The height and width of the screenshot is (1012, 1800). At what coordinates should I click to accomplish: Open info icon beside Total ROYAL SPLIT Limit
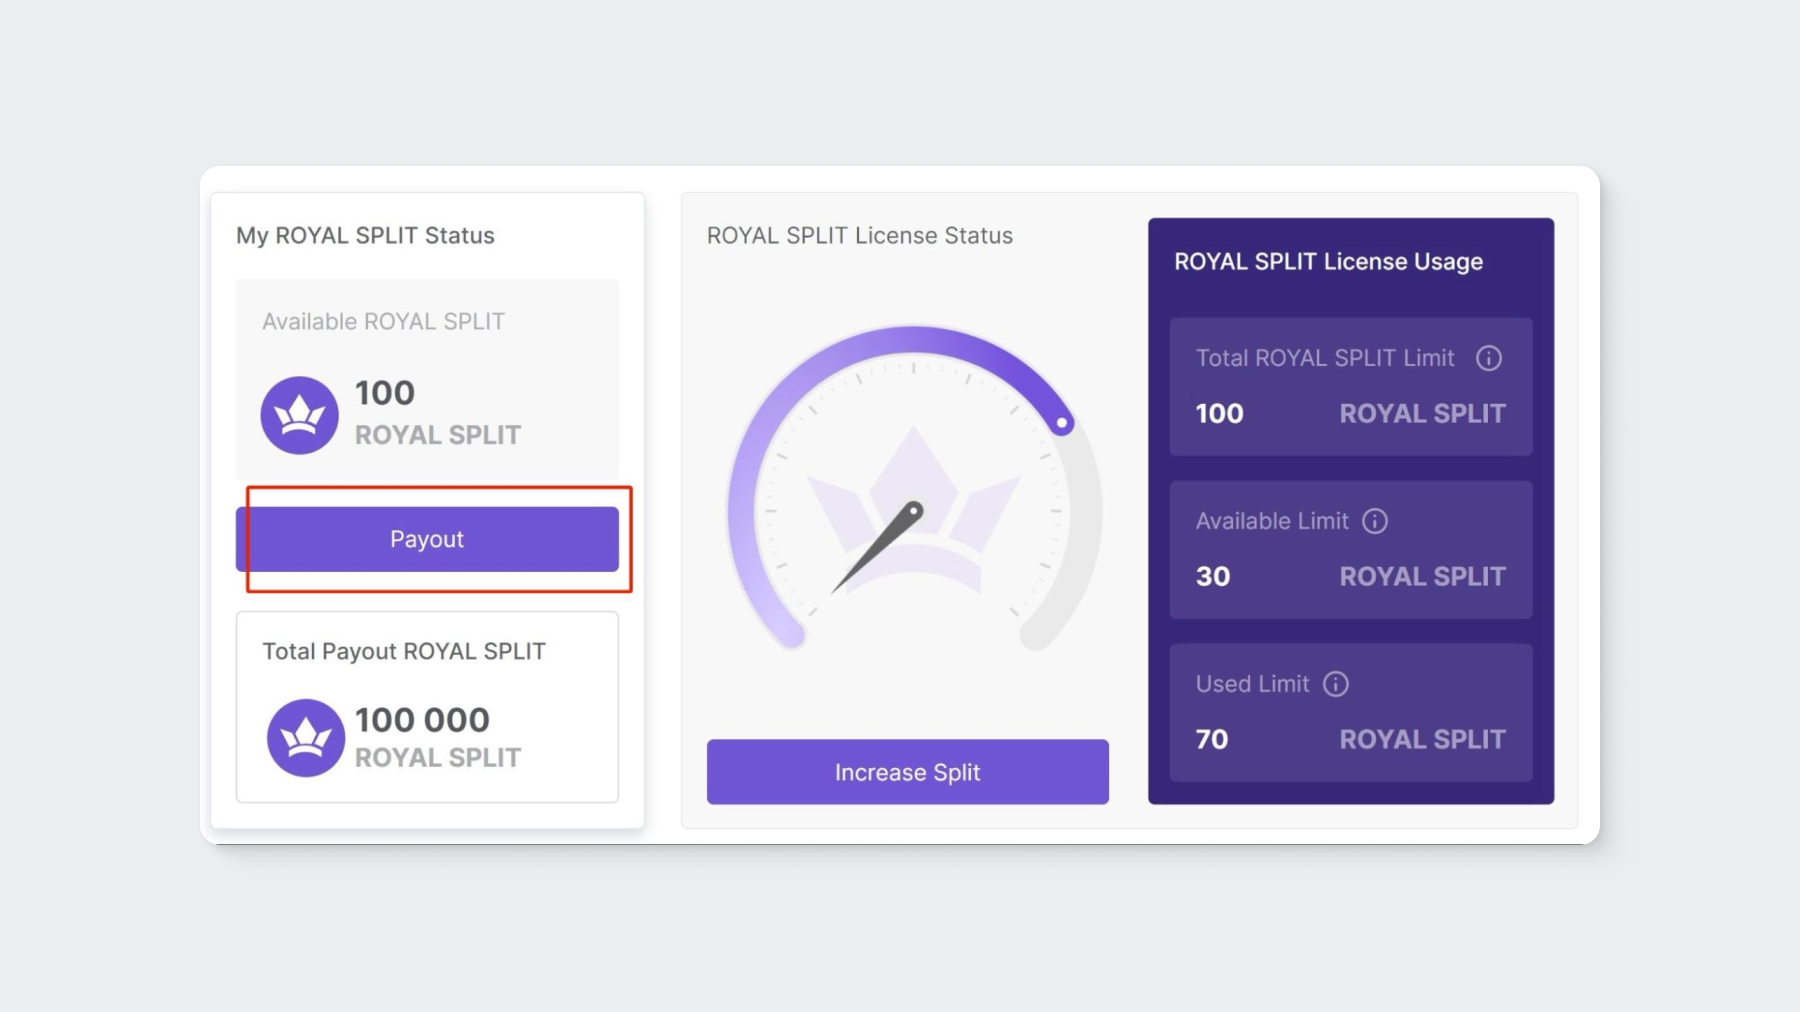[x=1488, y=358]
